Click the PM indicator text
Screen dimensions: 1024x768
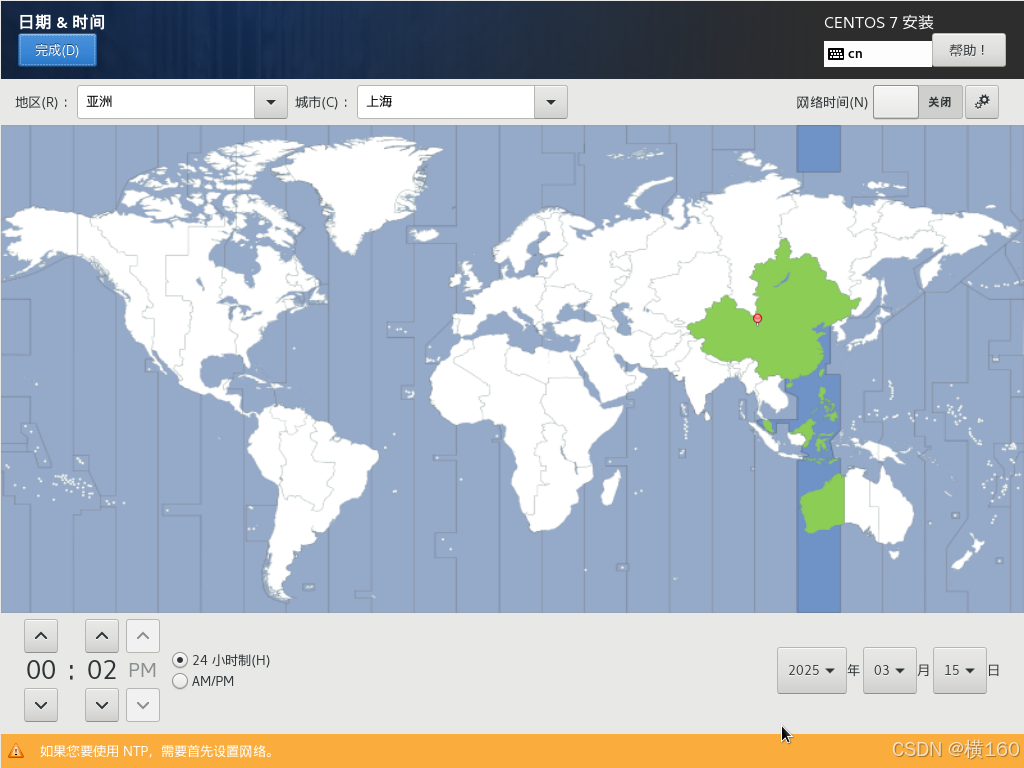tap(142, 671)
